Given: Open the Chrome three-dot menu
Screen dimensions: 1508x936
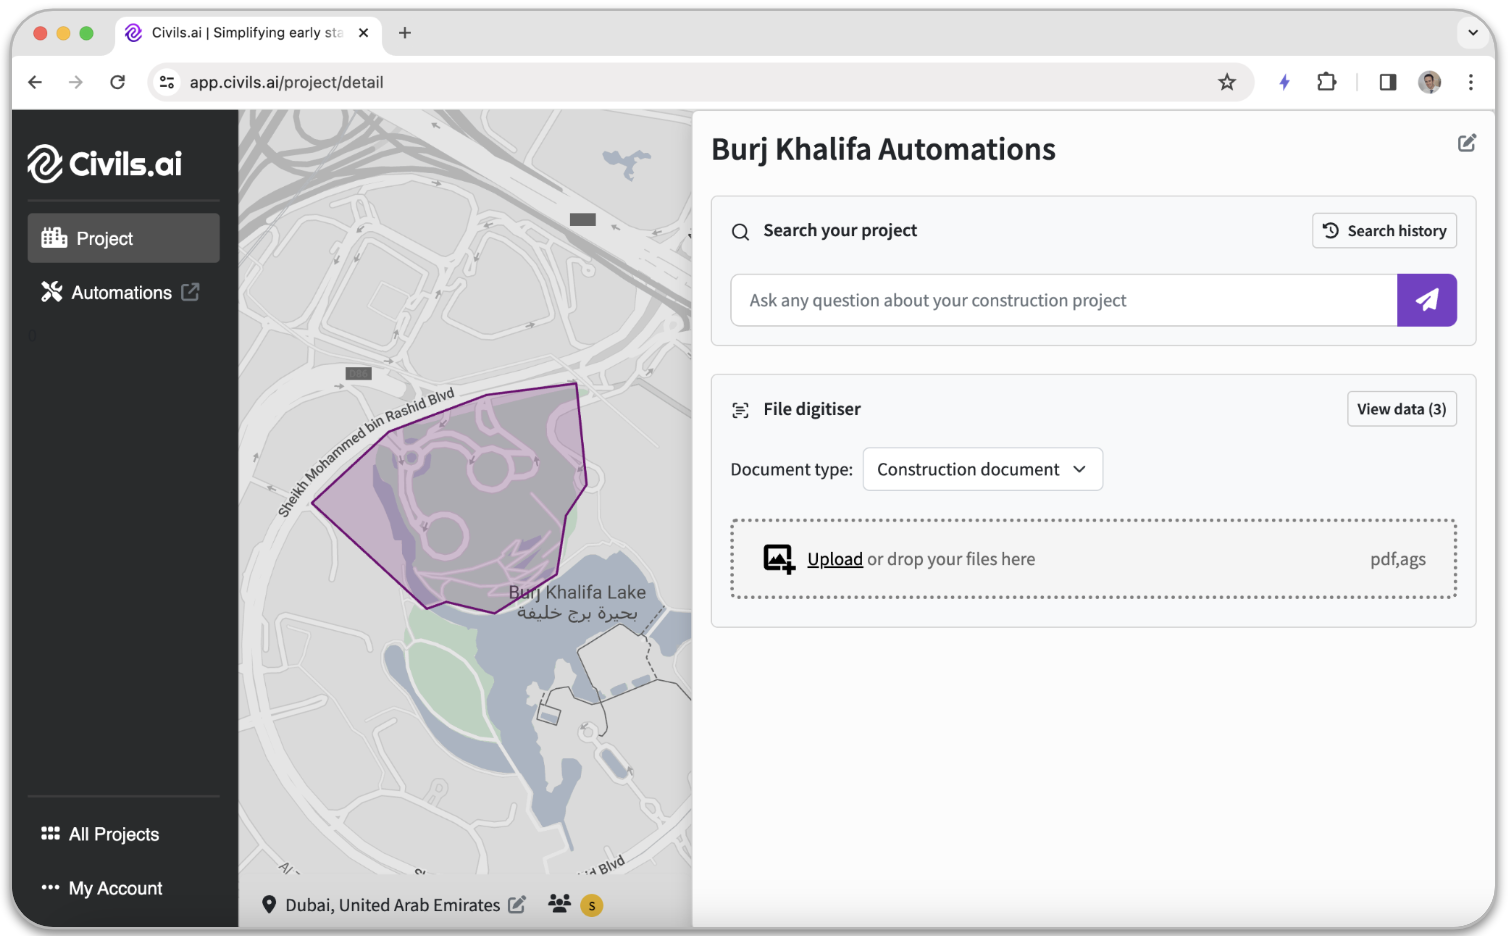Looking at the screenshot, I should pyautogui.click(x=1471, y=82).
